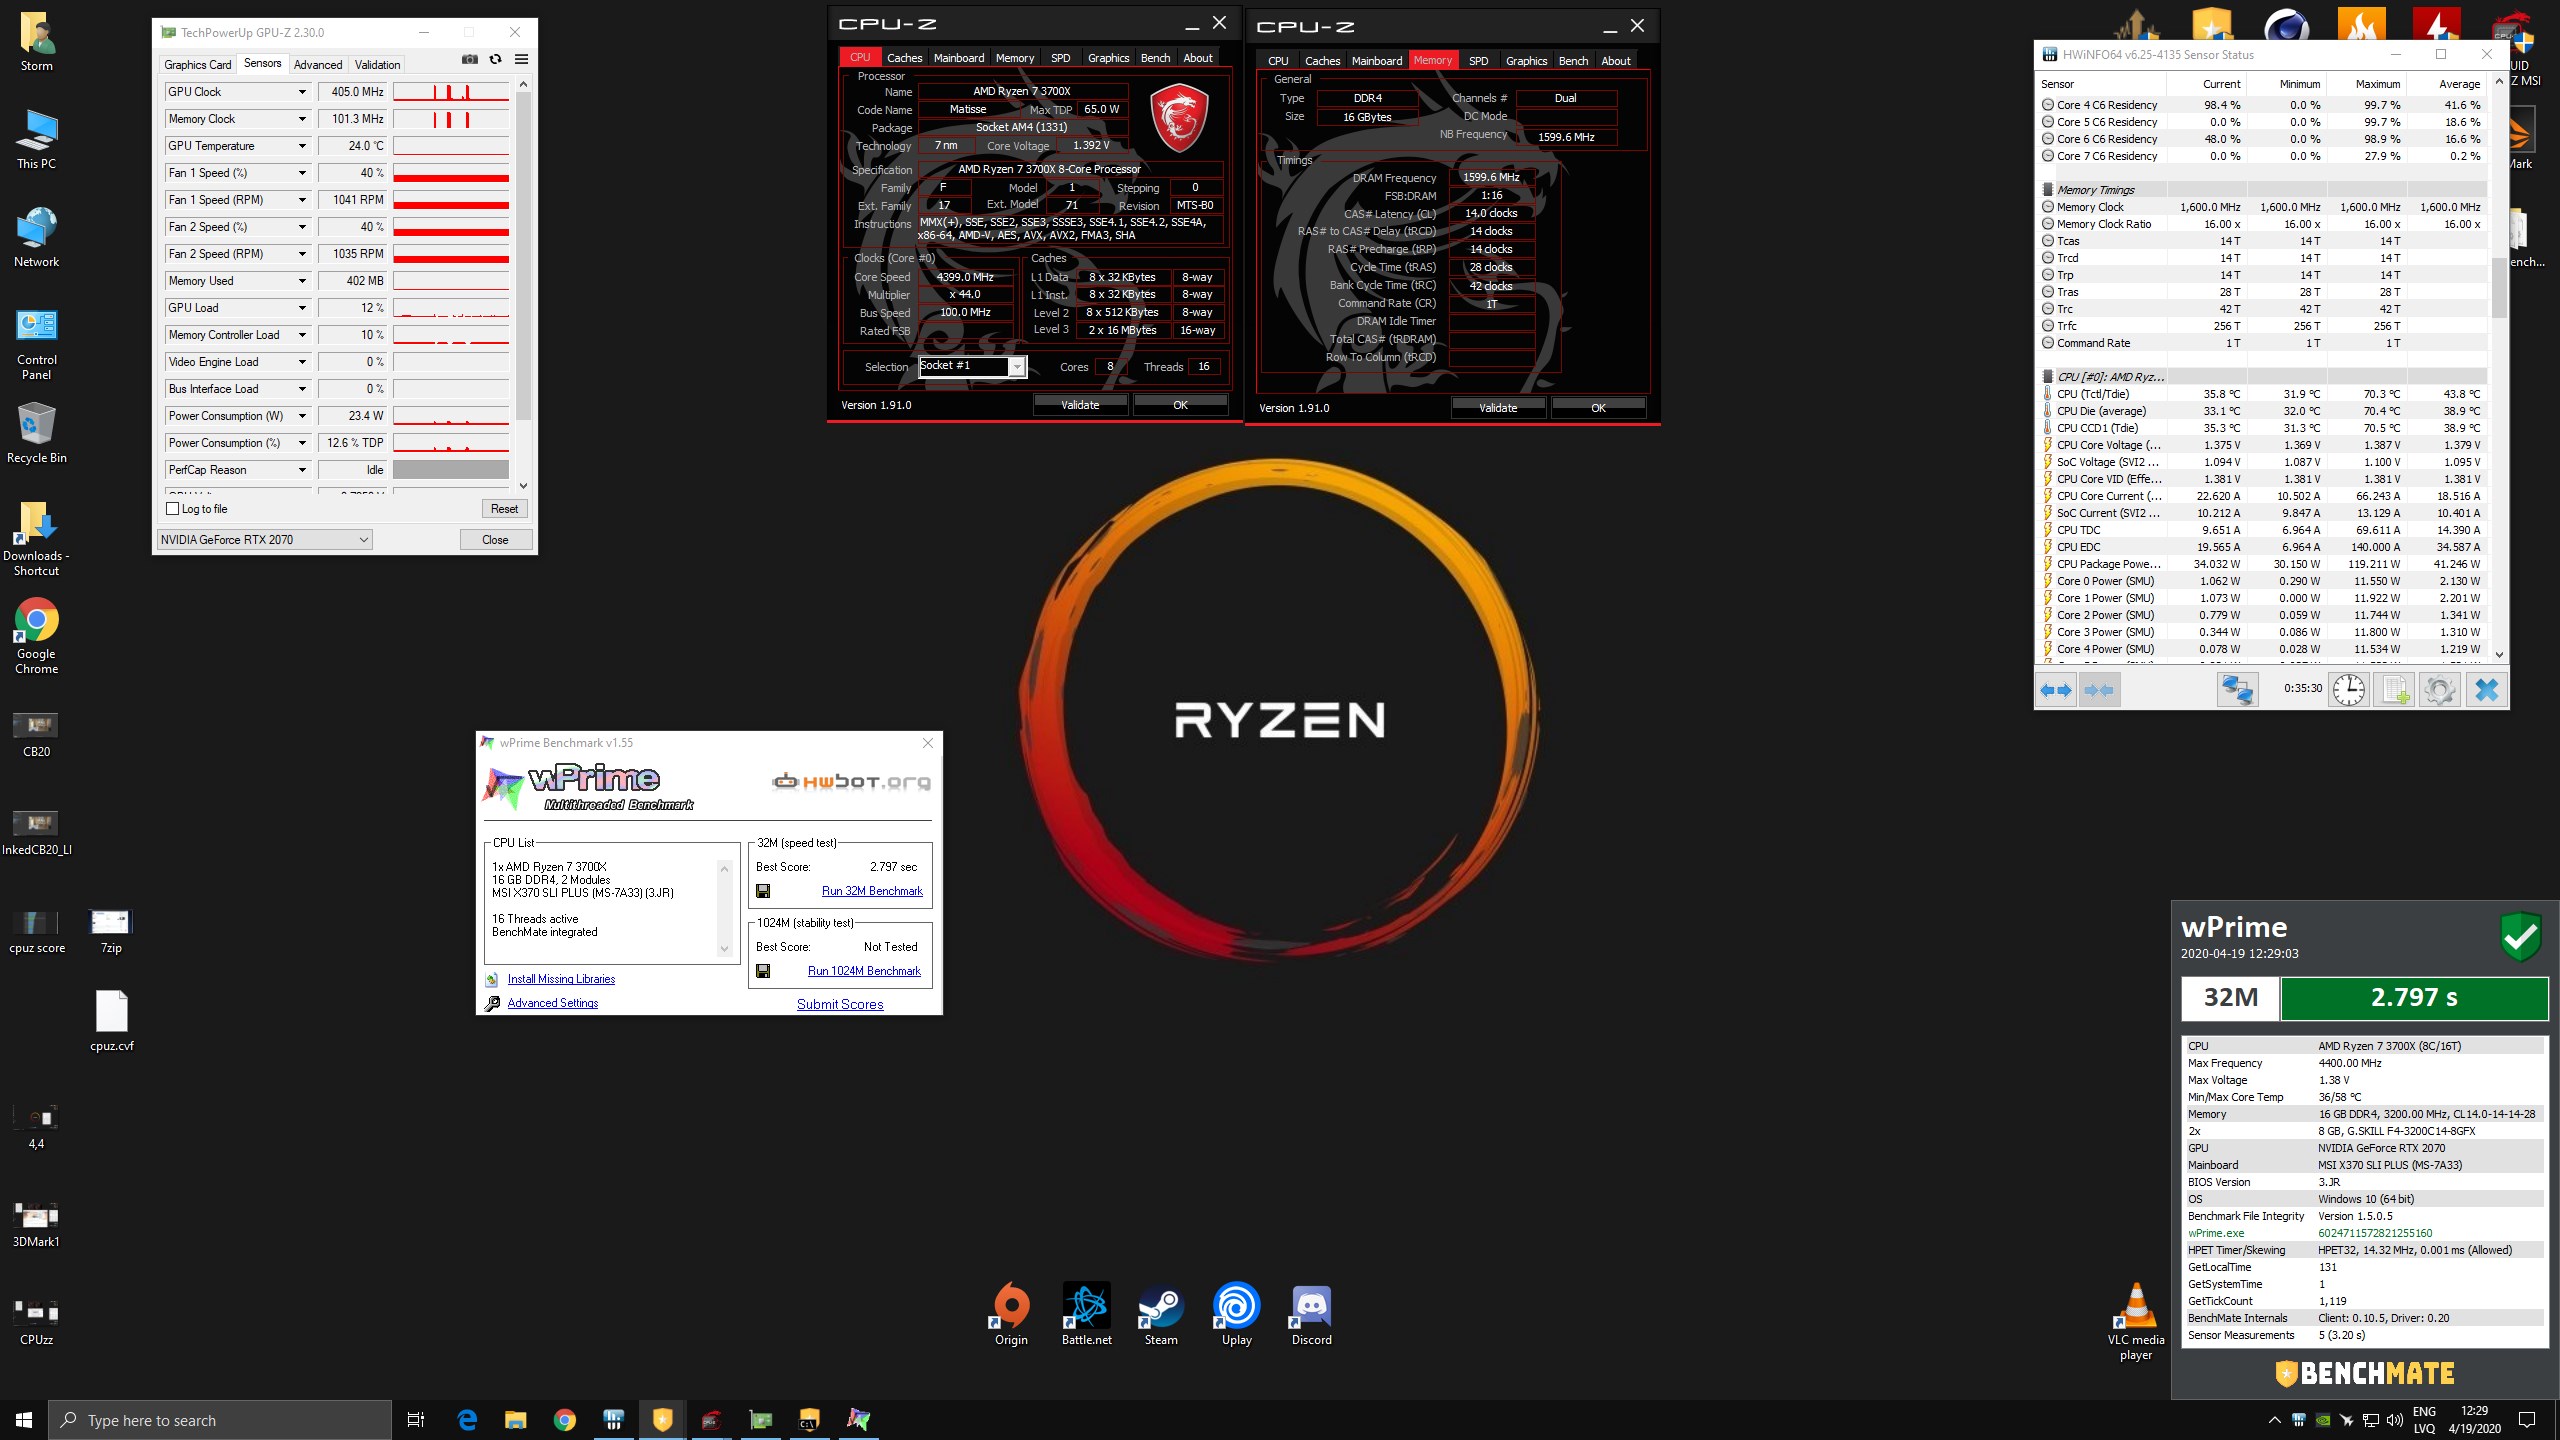
Task: Click the GPU Clock value 405.0 MHz field
Action: pos(353,92)
